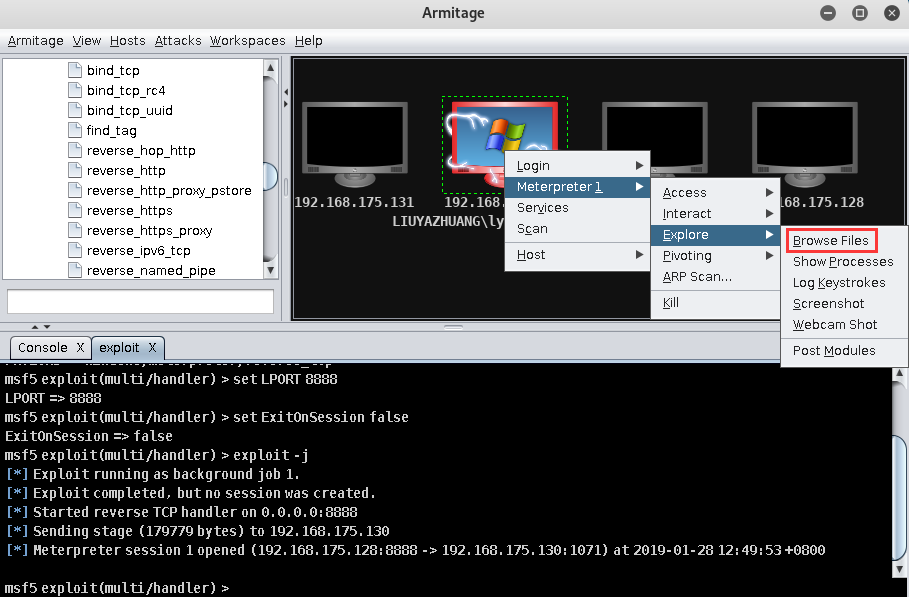Click Post Modules in the Explore submenu
The height and width of the screenshot is (597, 909).
pos(843,351)
